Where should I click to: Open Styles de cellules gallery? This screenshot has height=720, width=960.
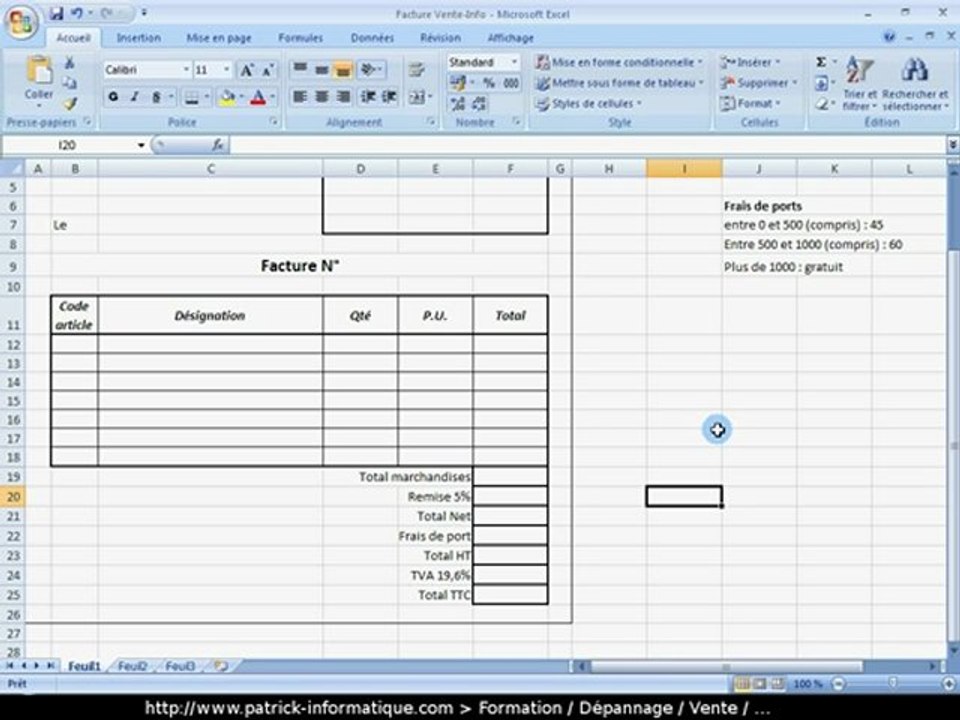tap(588, 103)
